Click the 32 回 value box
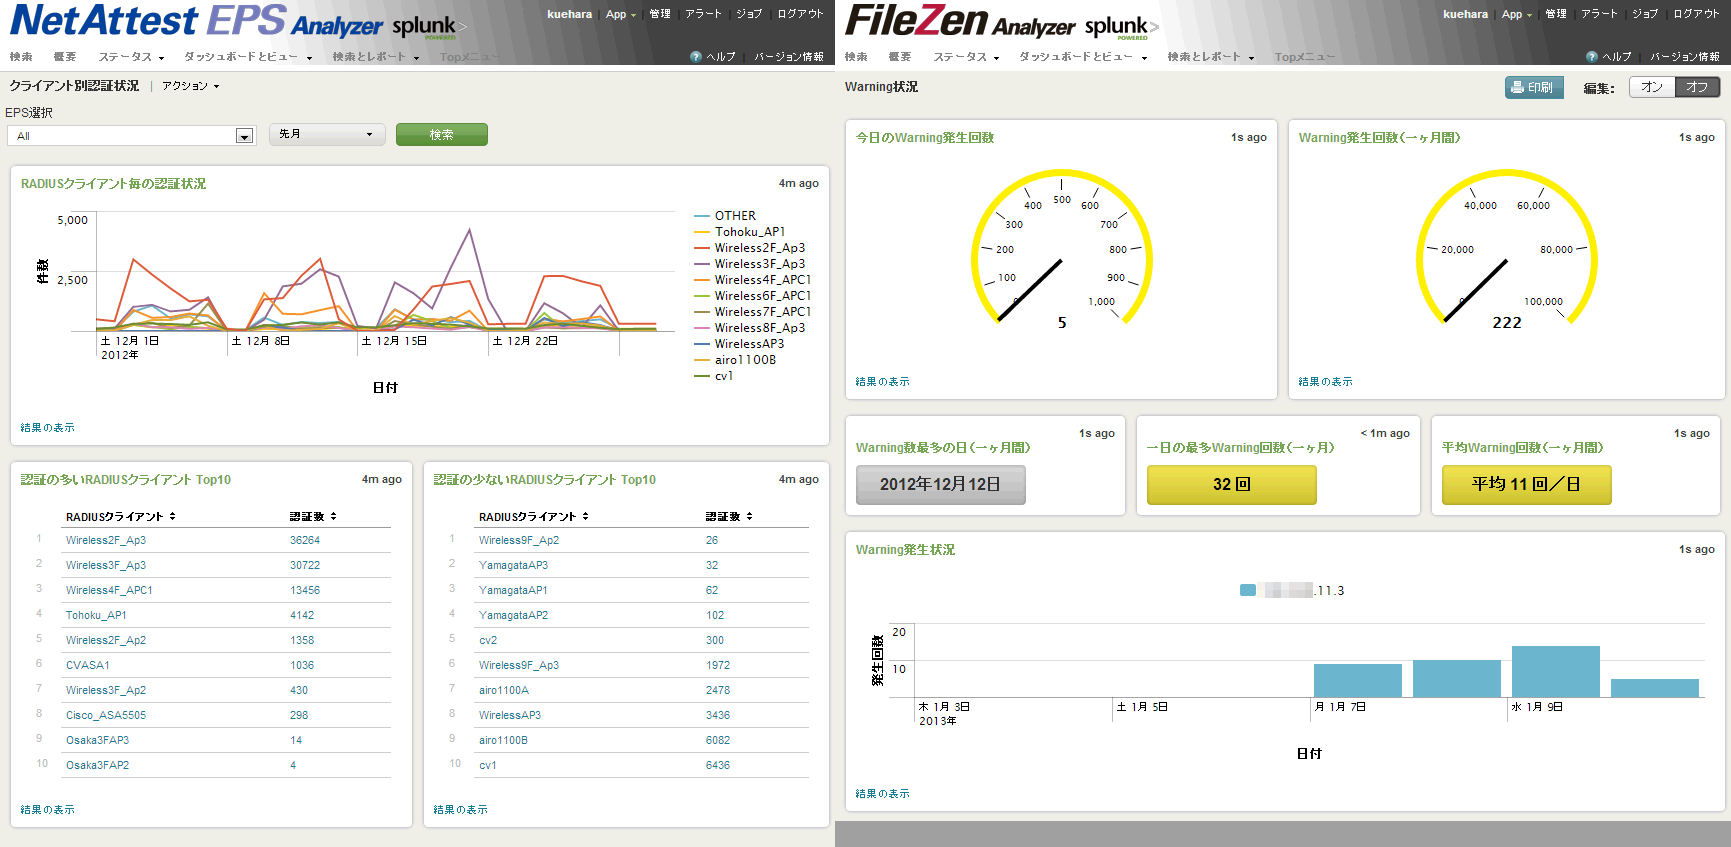The image size is (1731, 847). (x=1232, y=485)
